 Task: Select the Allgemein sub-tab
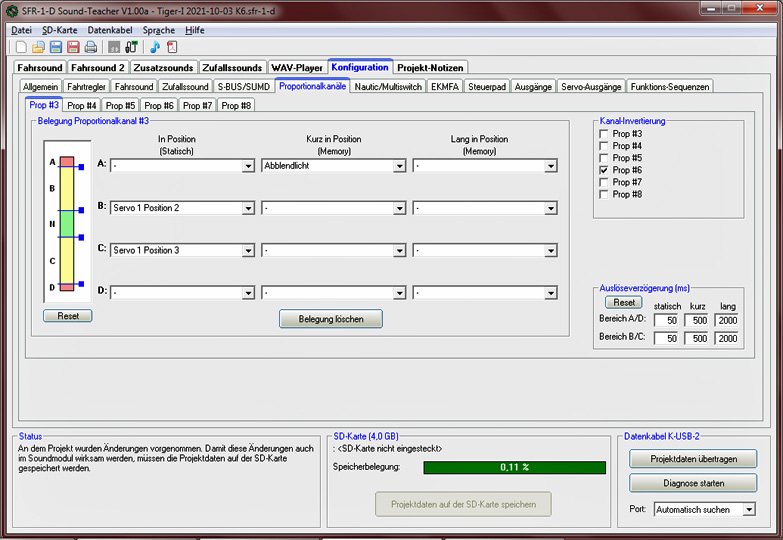click(x=40, y=86)
